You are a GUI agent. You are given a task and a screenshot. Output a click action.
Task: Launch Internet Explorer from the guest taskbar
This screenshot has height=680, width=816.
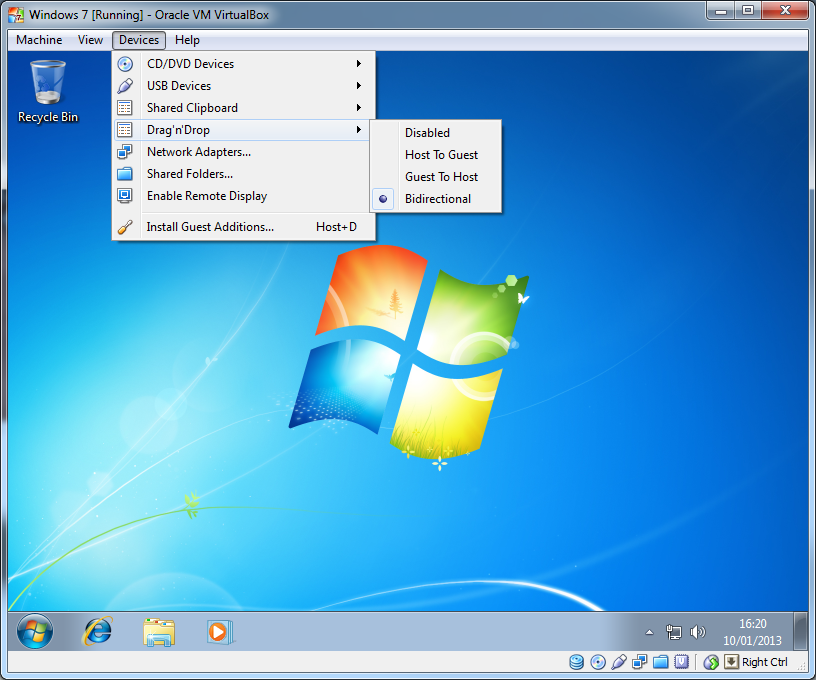[x=98, y=631]
